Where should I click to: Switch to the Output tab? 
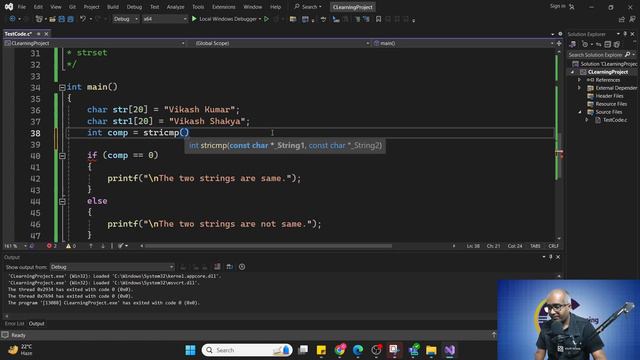[x=36, y=324]
